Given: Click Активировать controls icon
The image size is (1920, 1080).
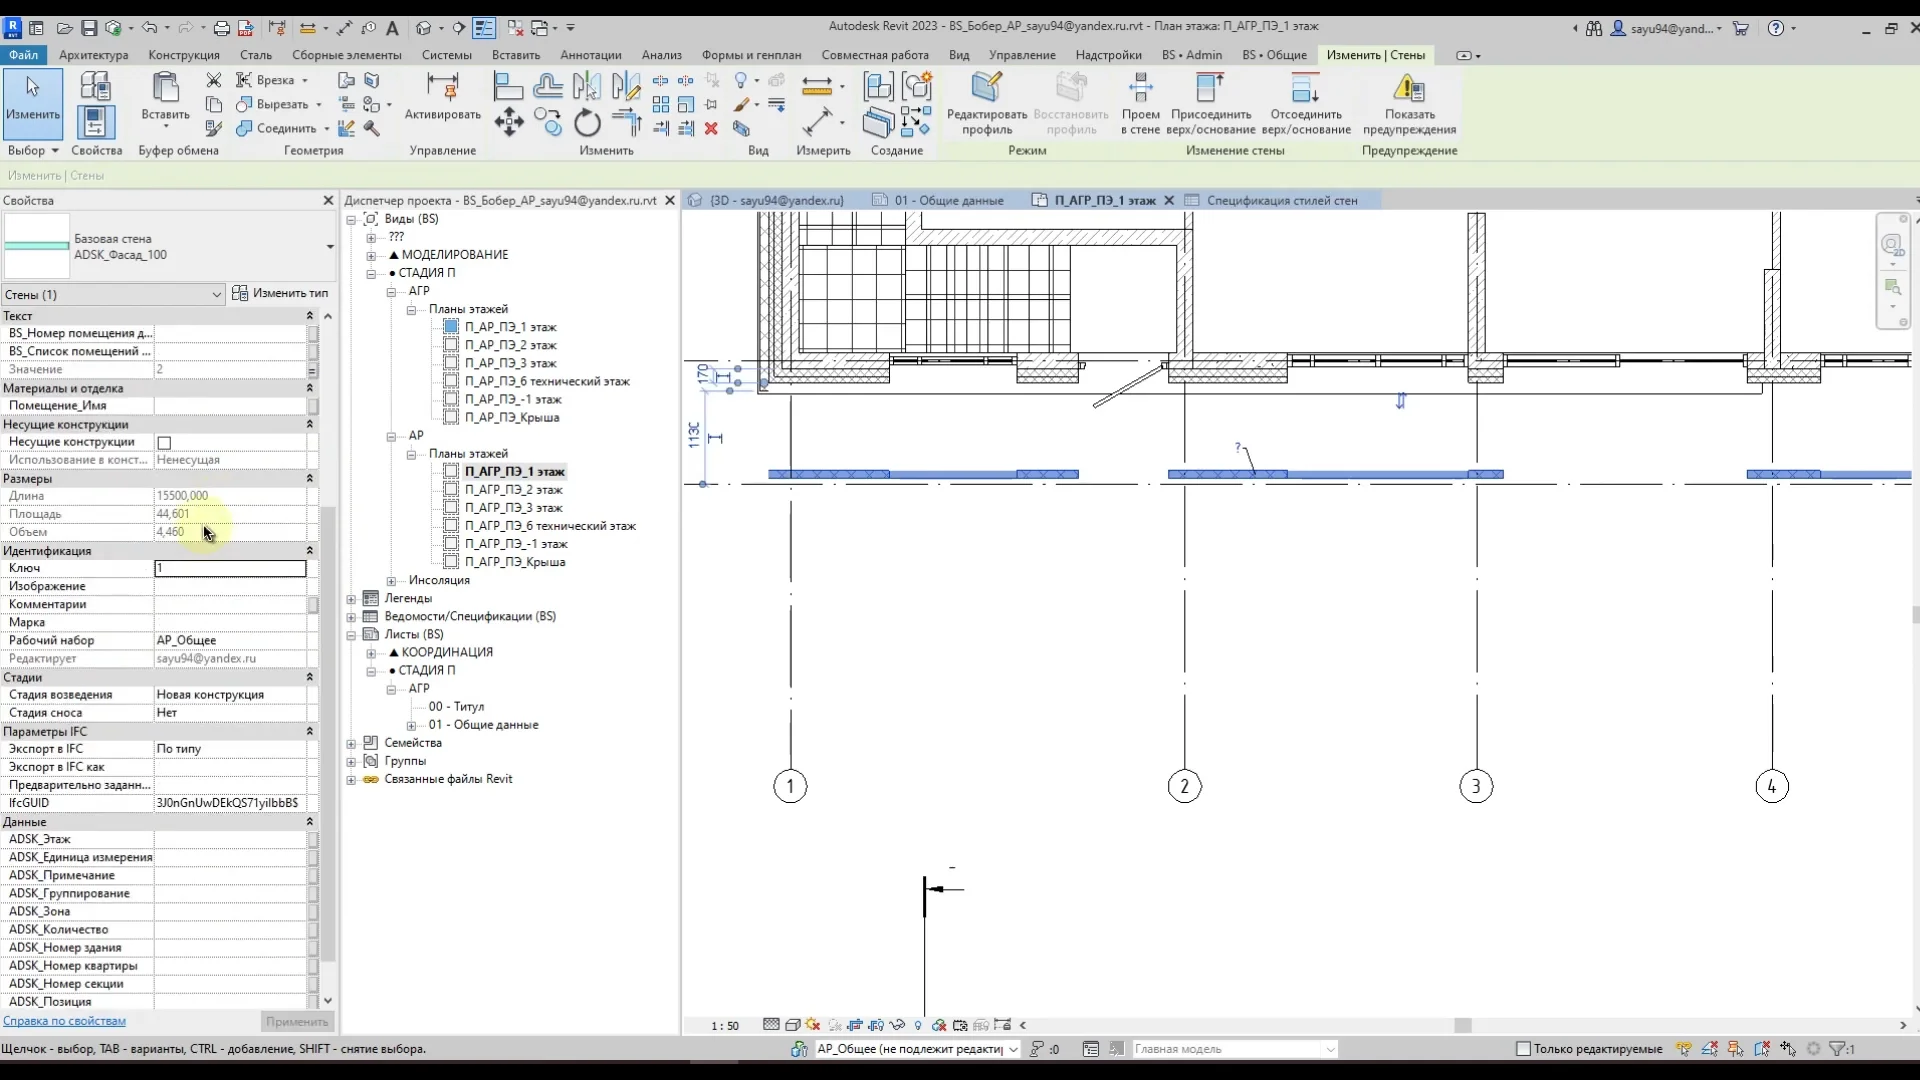Looking at the screenshot, I should point(442,97).
